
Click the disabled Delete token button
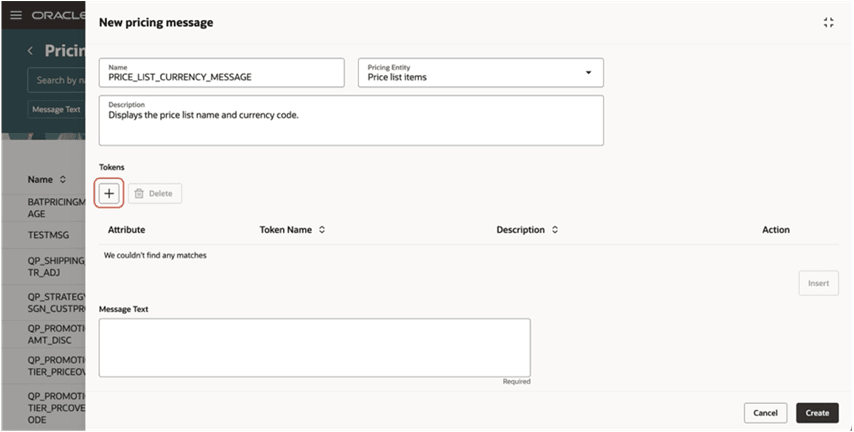pos(155,193)
